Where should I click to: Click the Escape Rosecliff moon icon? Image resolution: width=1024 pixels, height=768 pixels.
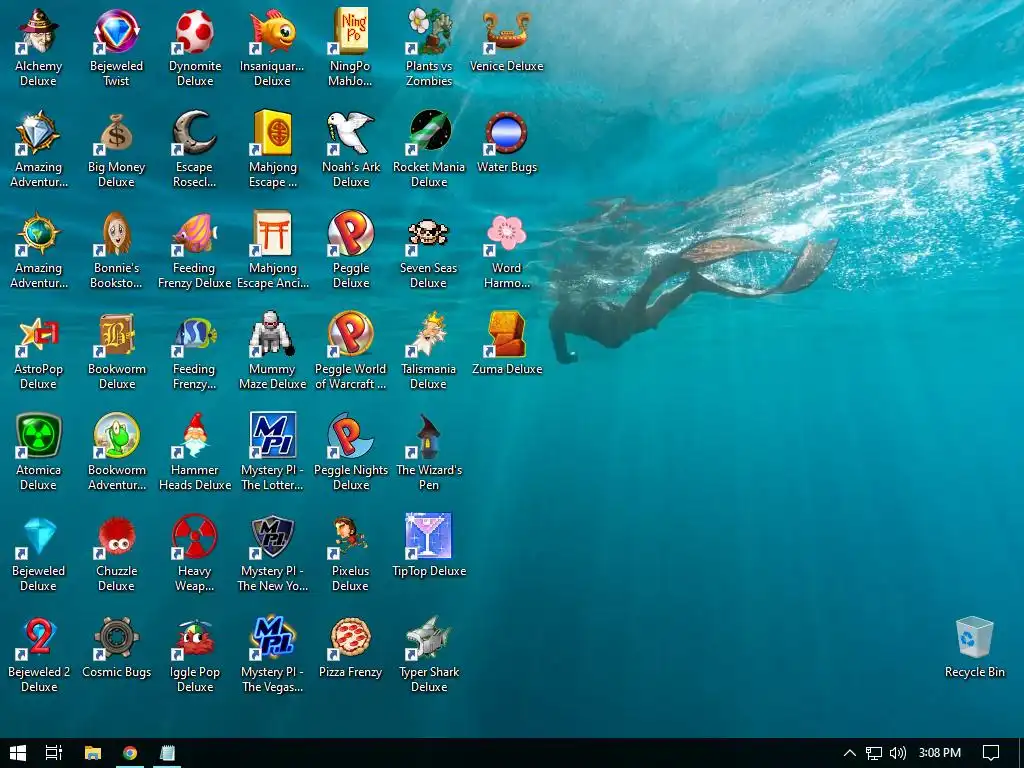195,133
